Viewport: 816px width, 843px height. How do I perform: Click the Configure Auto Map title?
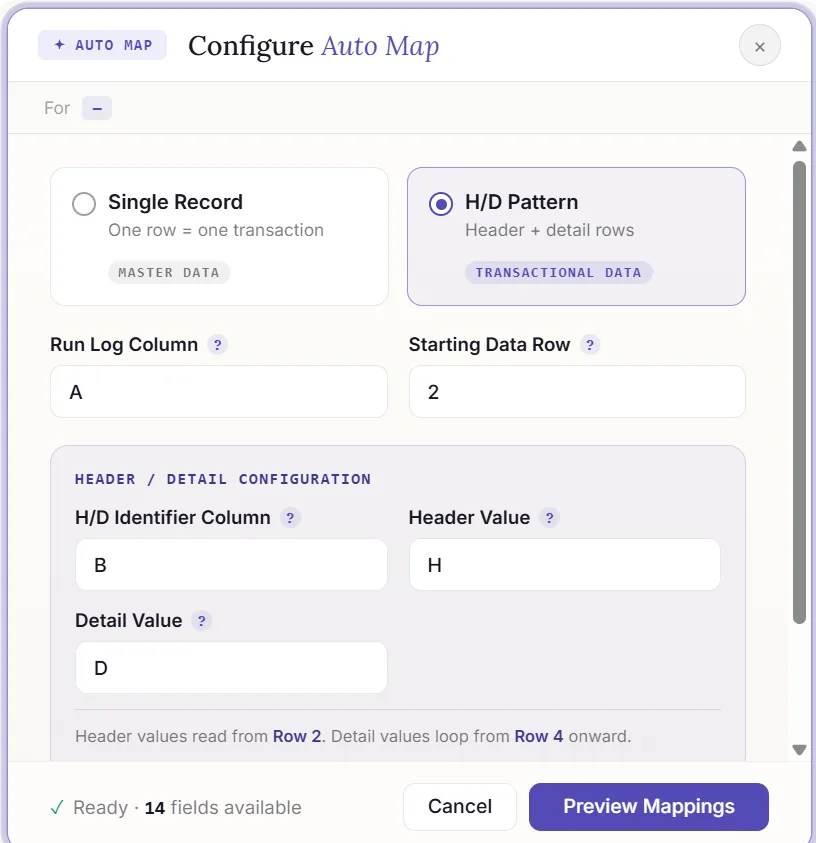click(x=313, y=46)
